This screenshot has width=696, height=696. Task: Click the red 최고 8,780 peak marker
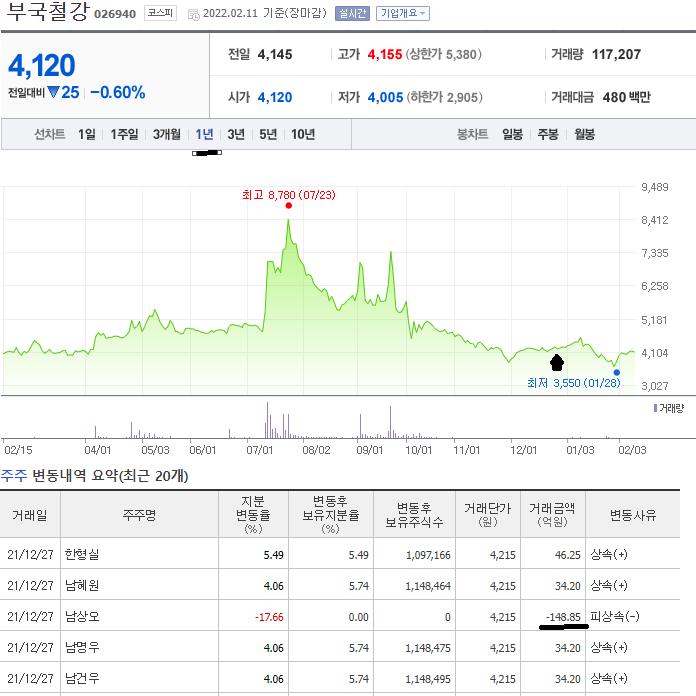tap(288, 205)
